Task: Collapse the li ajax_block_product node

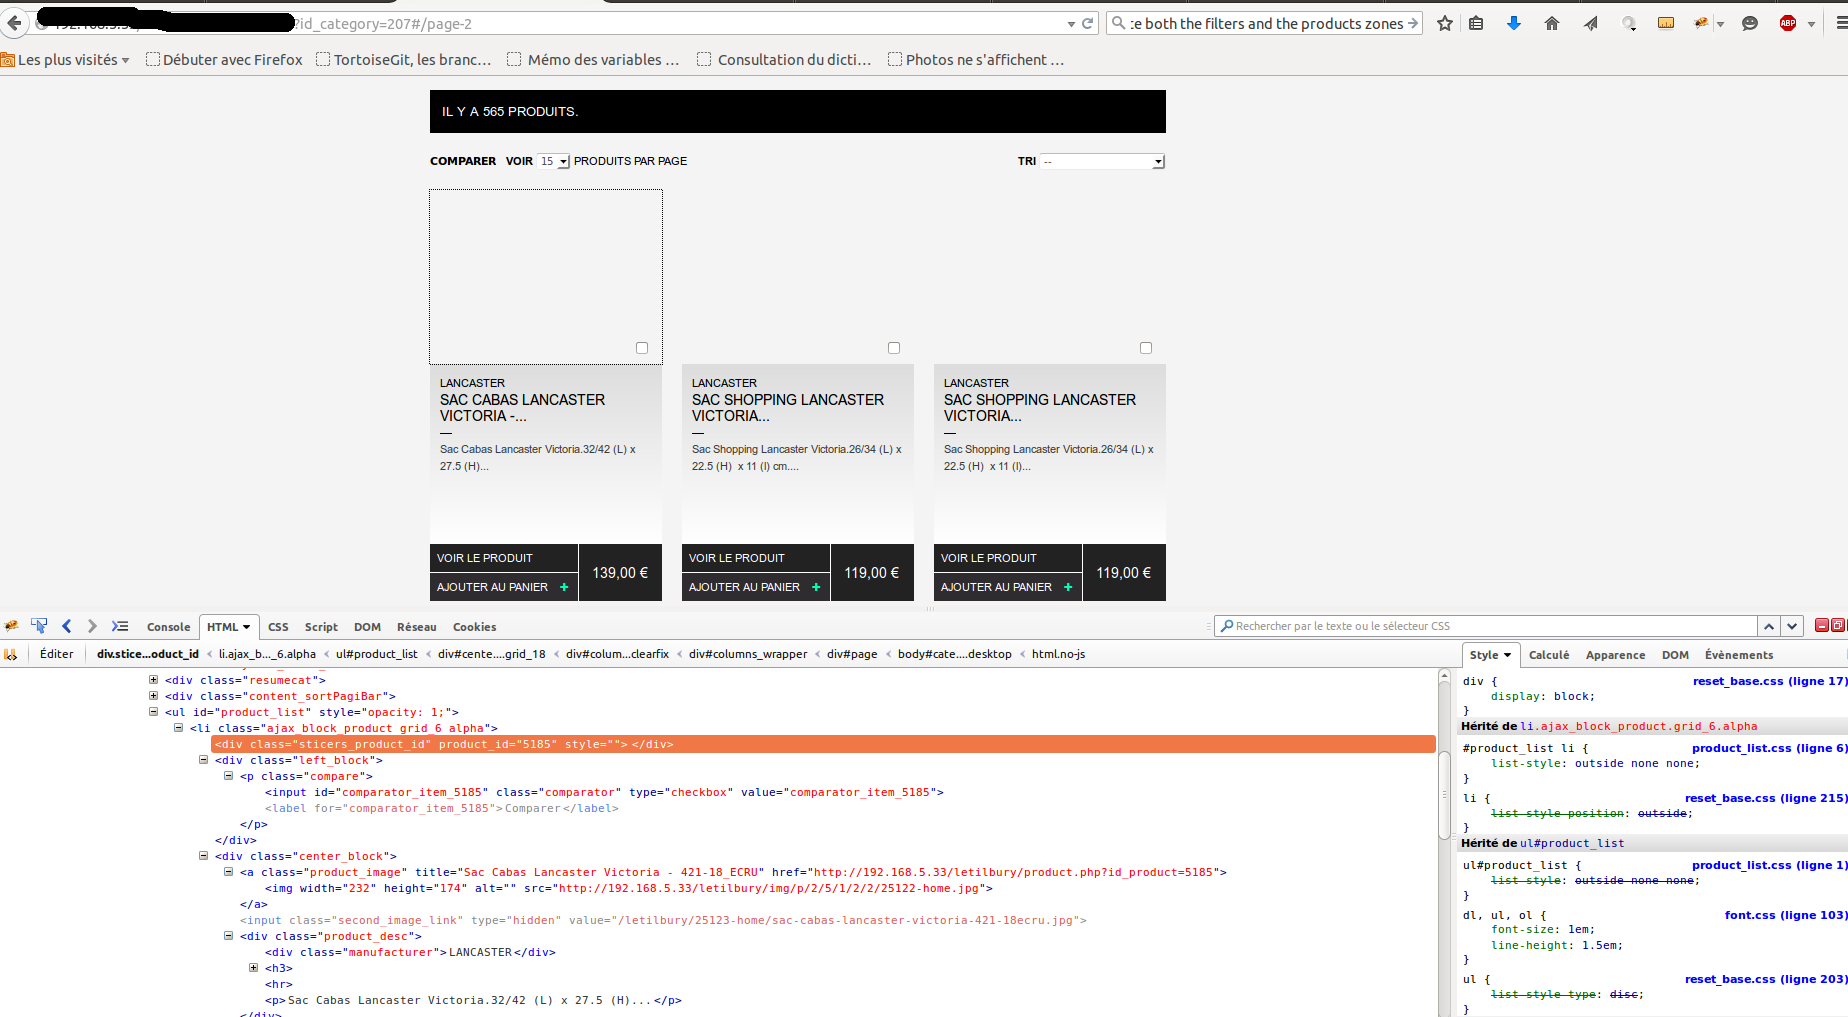Action: pyautogui.click(x=178, y=728)
